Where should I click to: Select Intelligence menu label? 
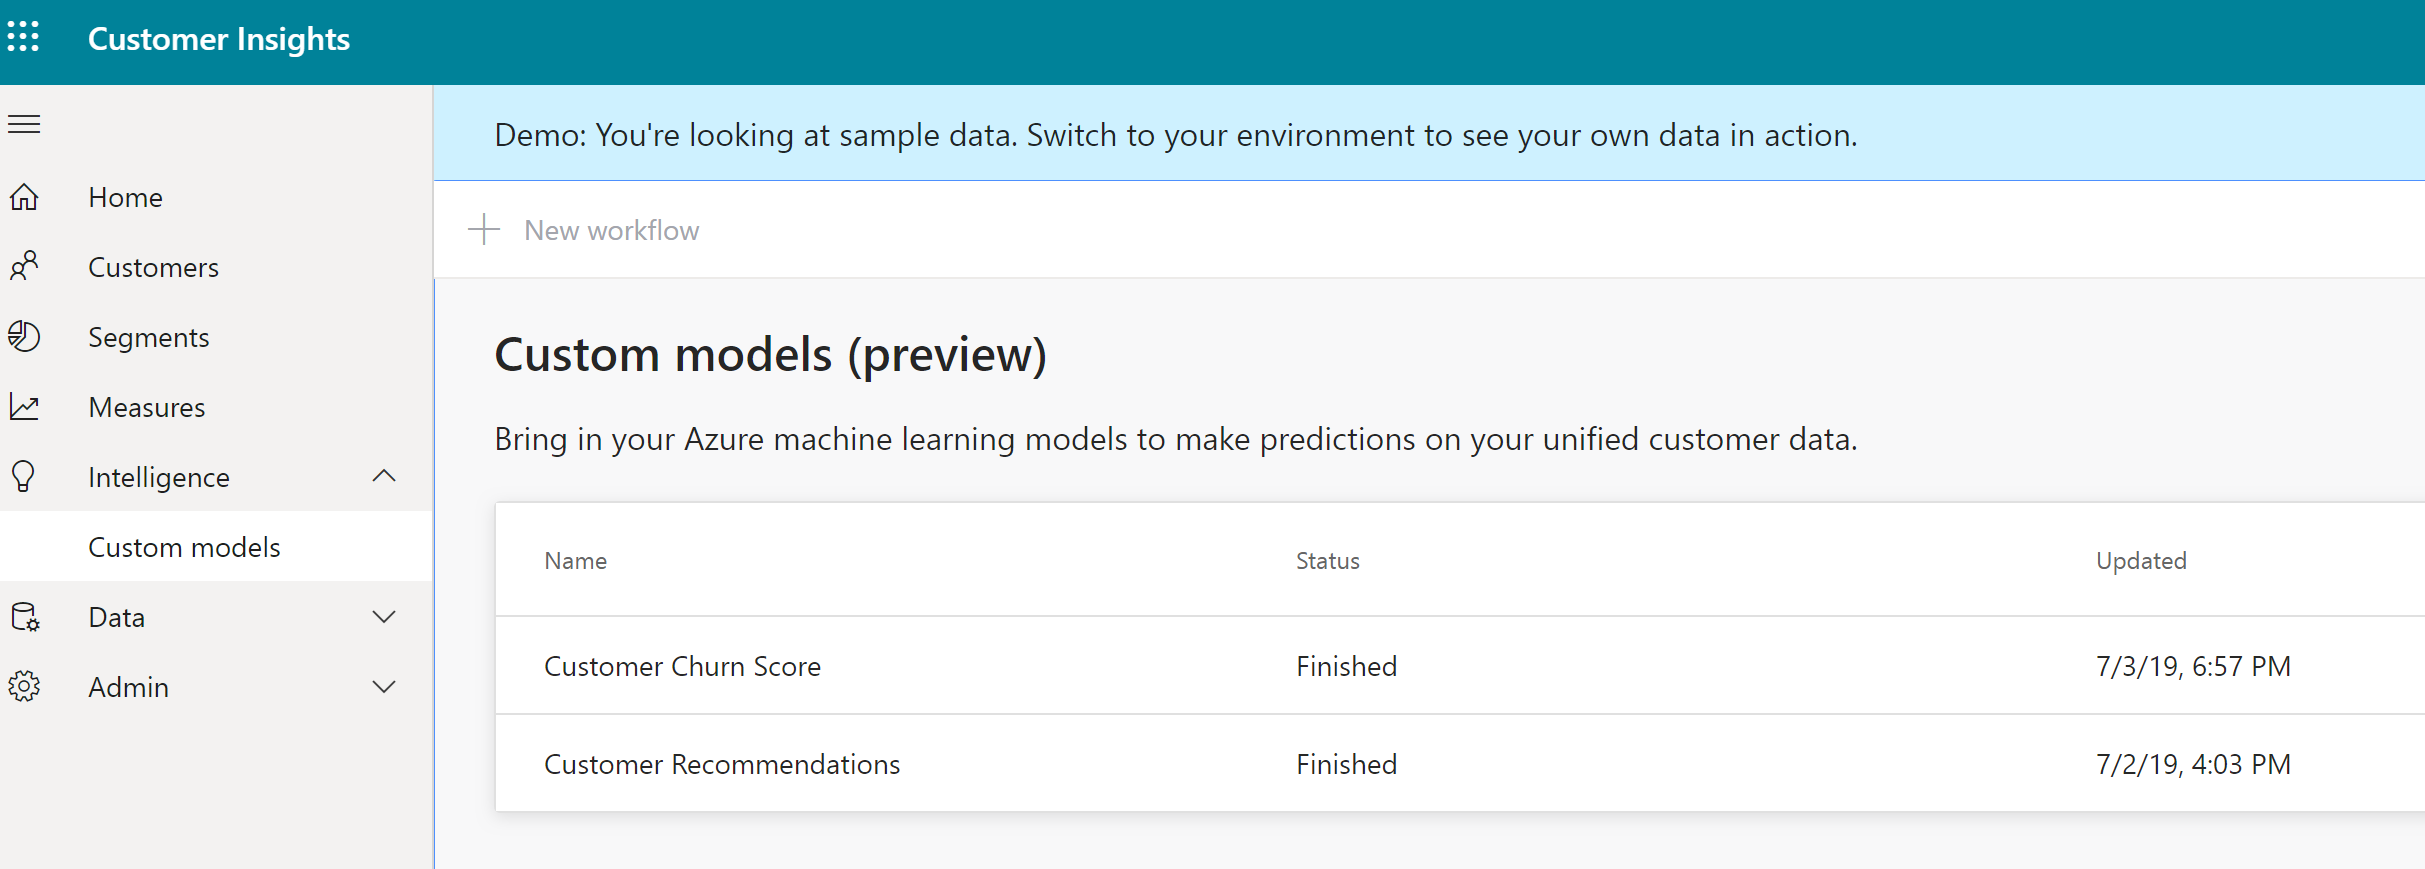pos(159,477)
